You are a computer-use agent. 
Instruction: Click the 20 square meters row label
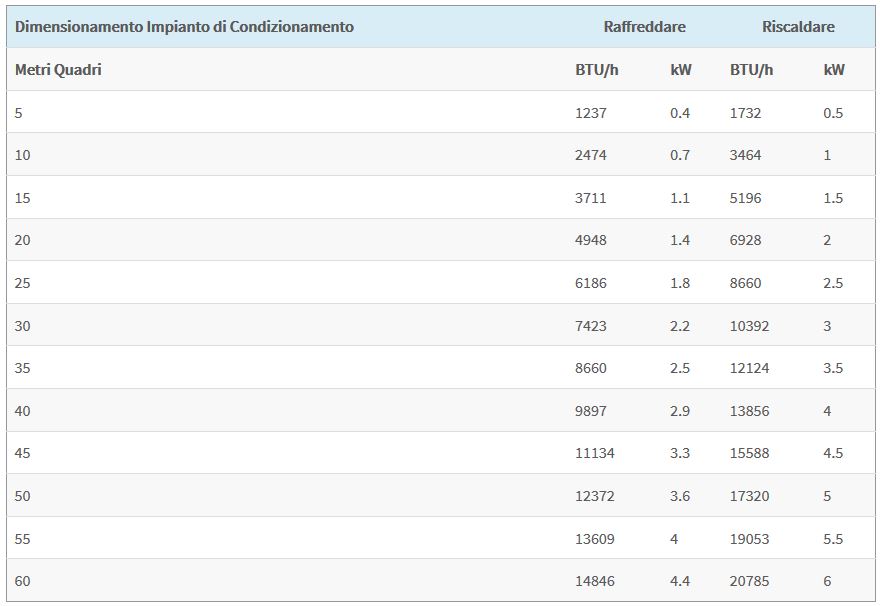coord(22,240)
